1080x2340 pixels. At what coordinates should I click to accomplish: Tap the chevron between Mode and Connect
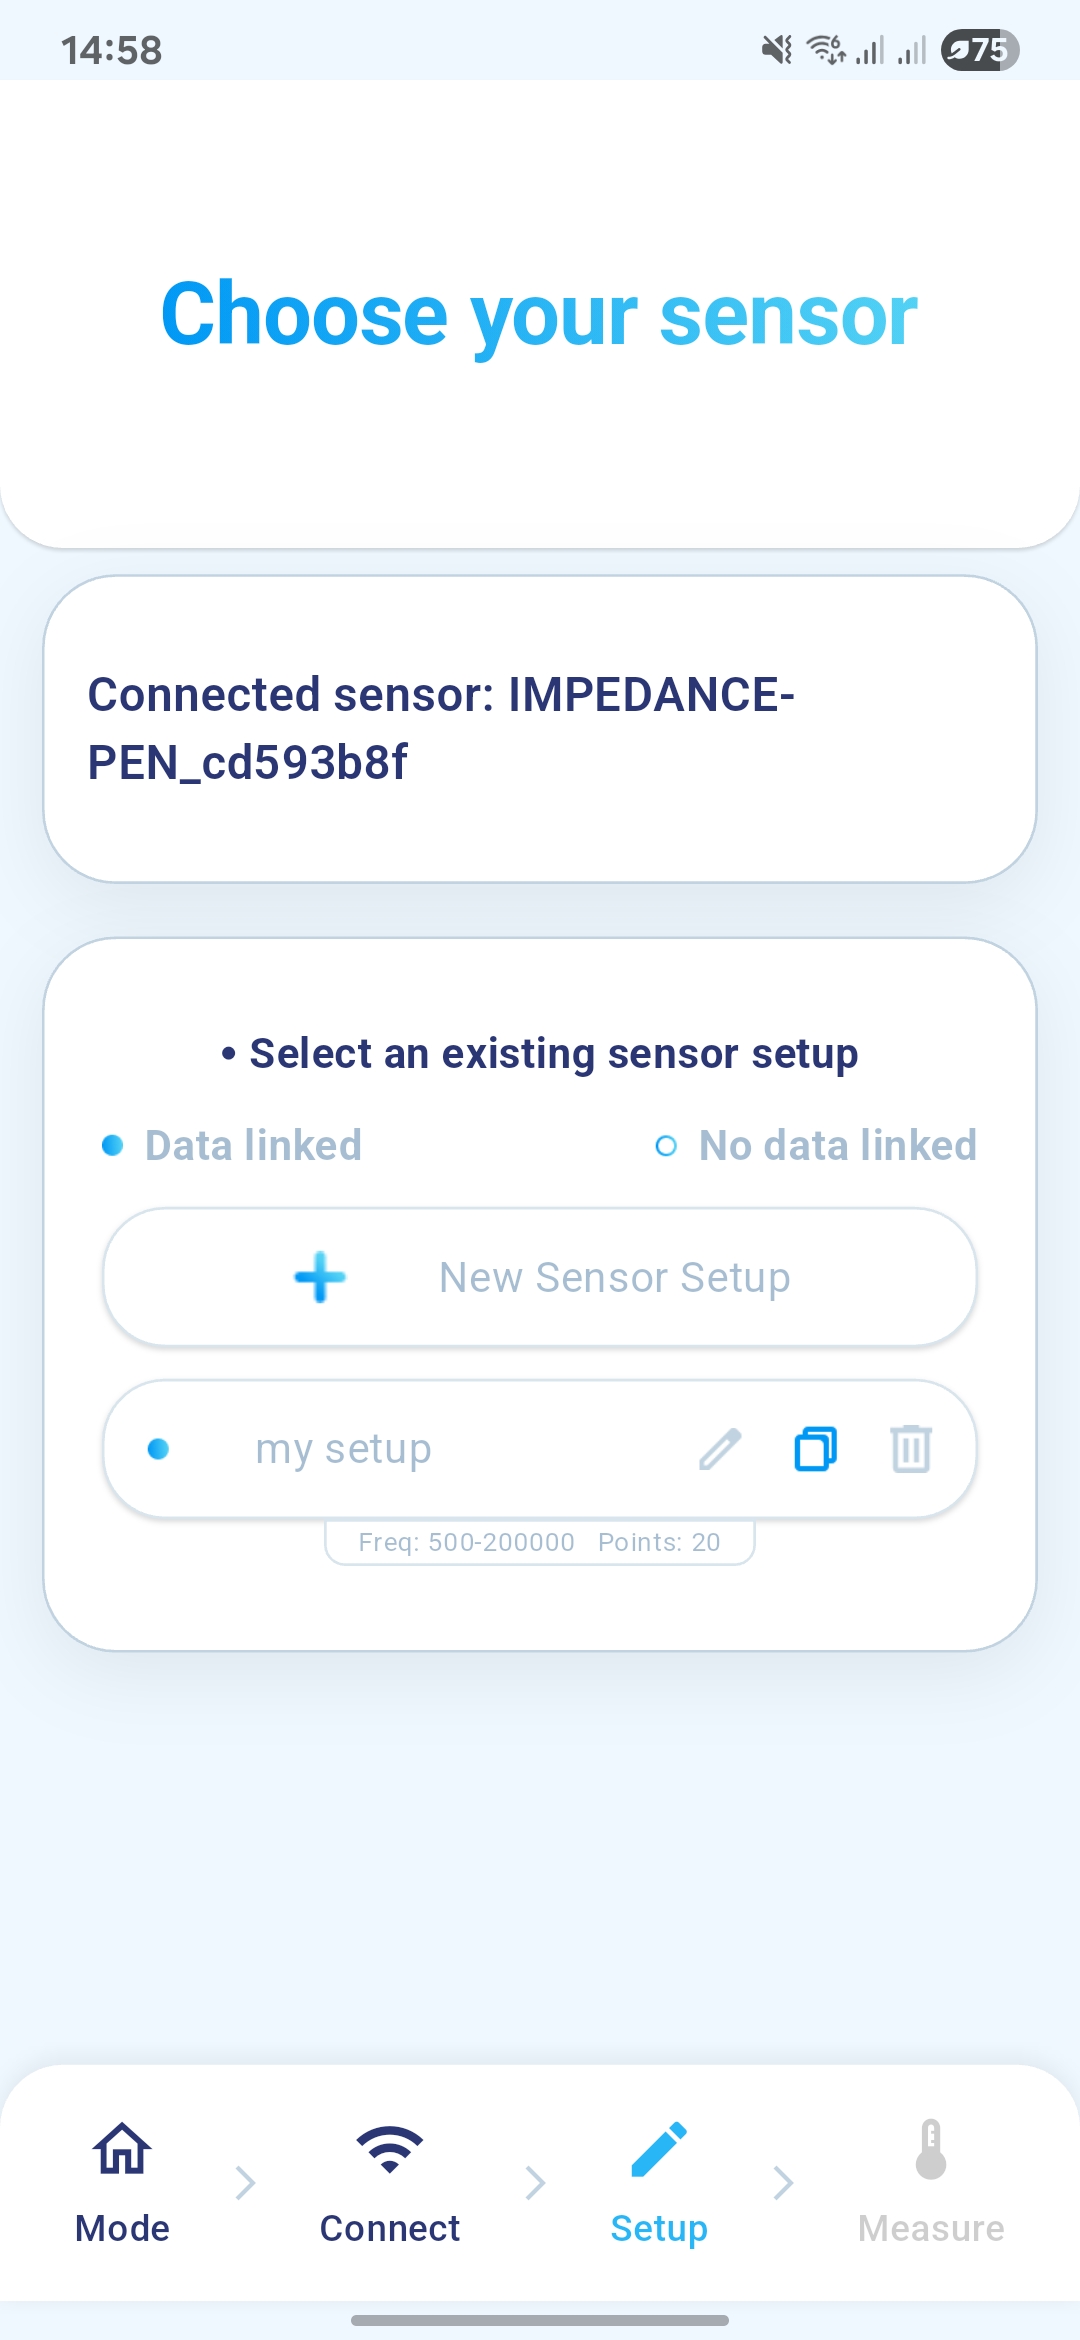coord(245,2182)
